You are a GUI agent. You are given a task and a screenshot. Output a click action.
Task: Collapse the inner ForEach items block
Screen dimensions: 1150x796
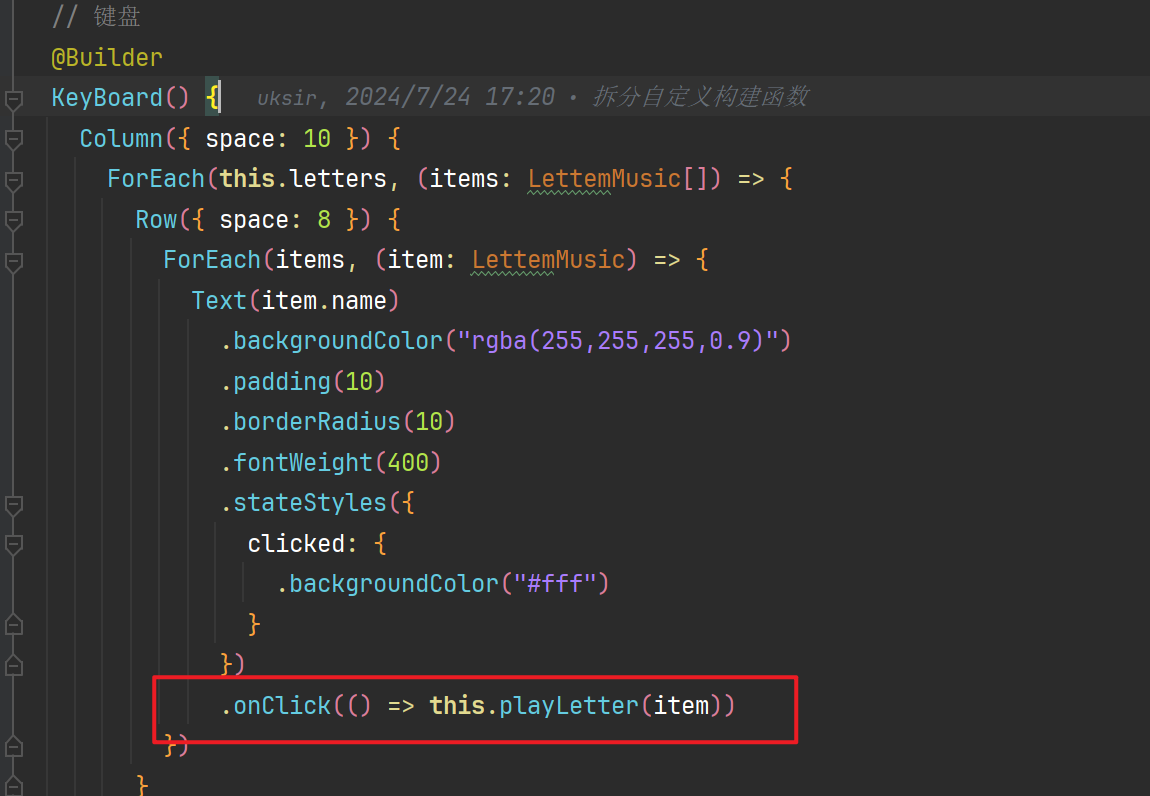[x=13, y=262]
